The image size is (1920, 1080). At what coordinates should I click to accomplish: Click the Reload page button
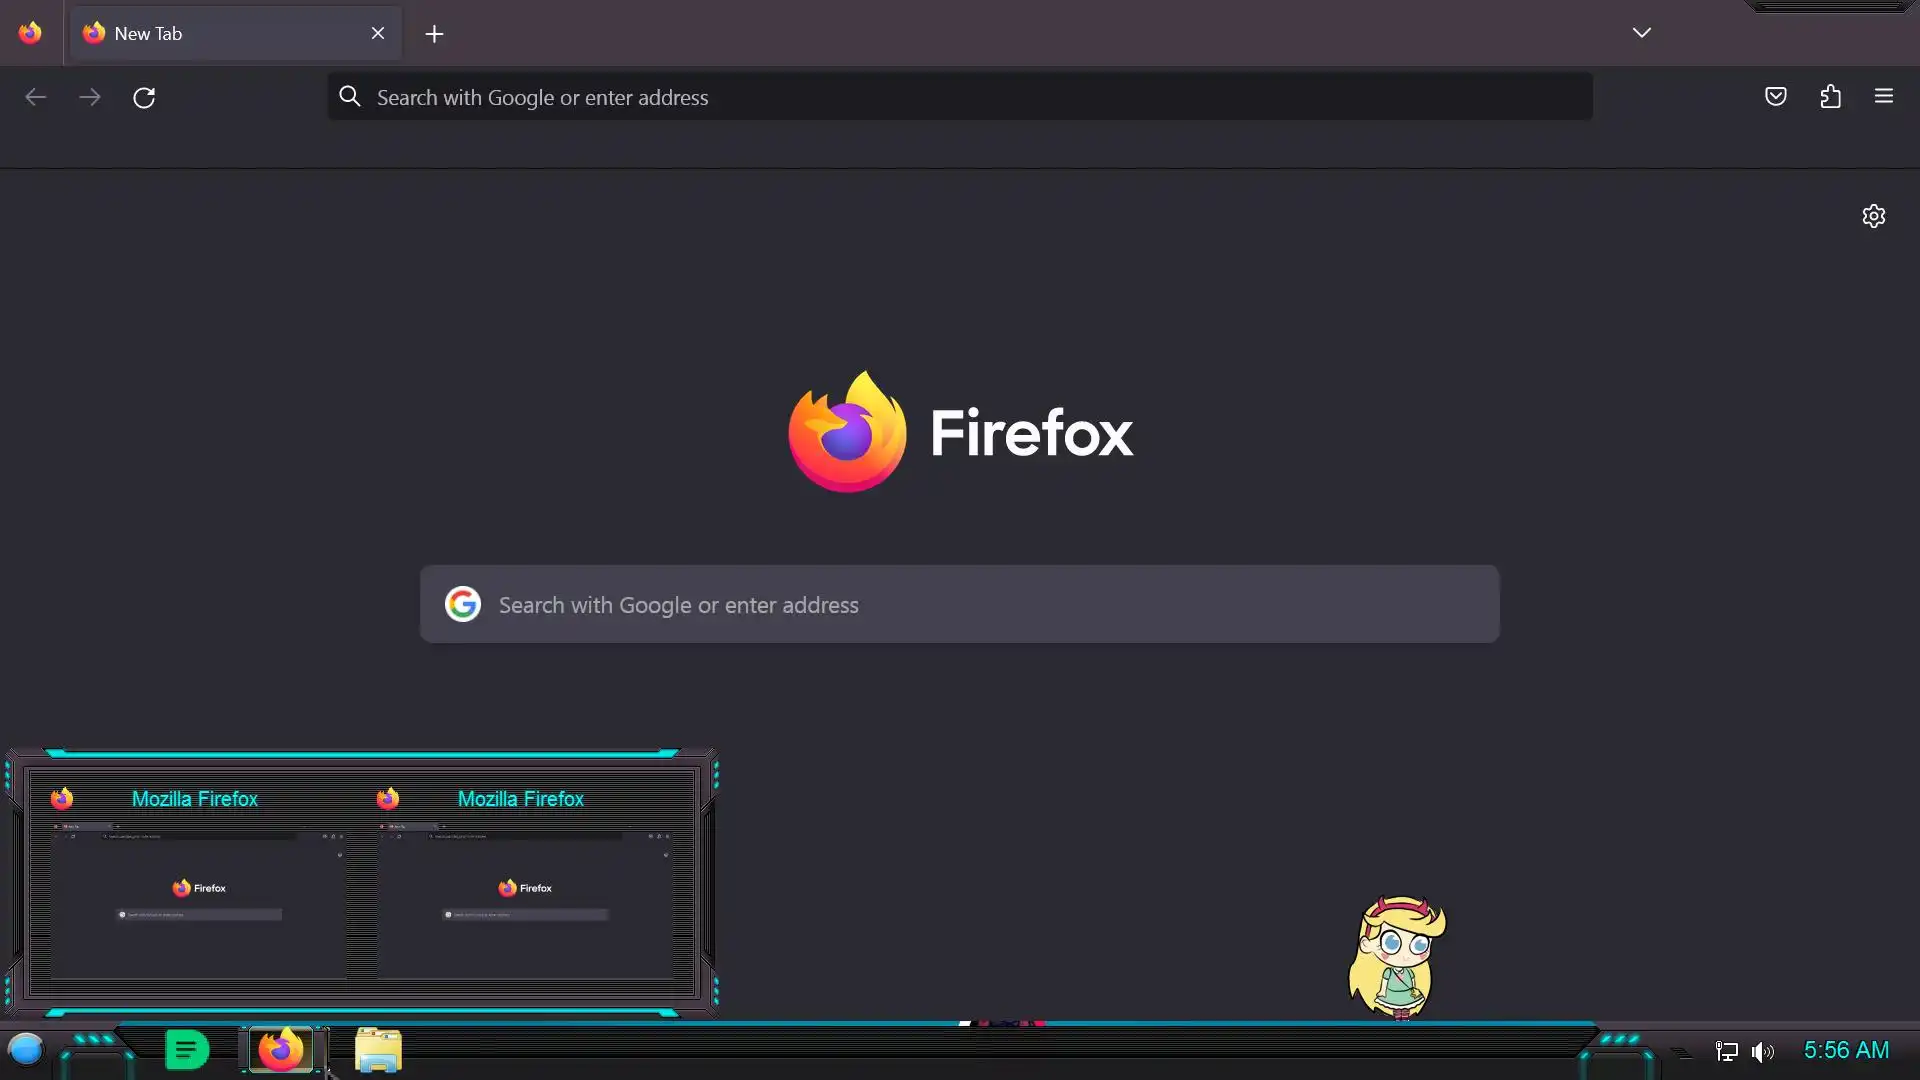144,98
